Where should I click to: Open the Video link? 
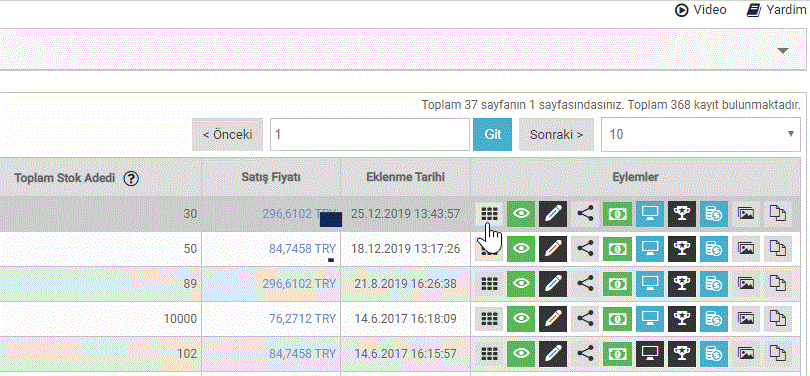[x=701, y=10]
